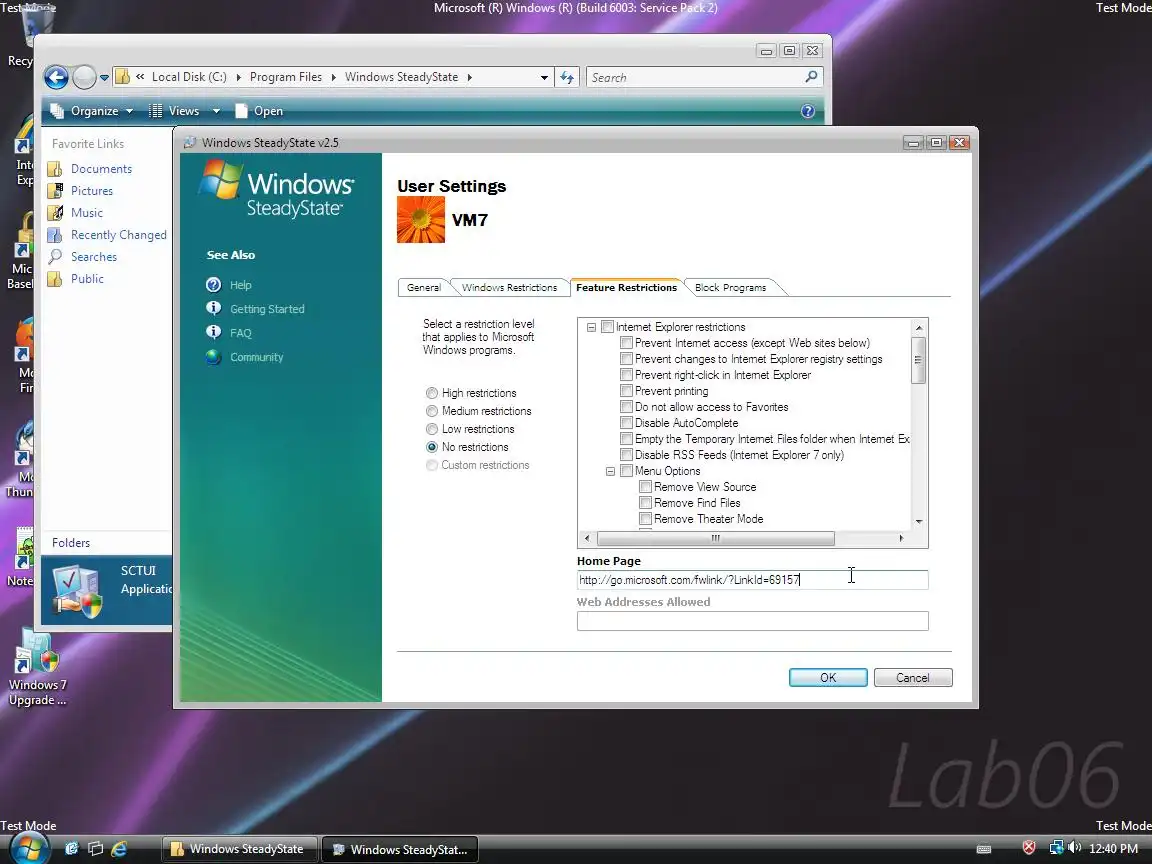This screenshot has height=864, width=1152.
Task: Click the Music icon in Favorite Links
Action: [55, 213]
